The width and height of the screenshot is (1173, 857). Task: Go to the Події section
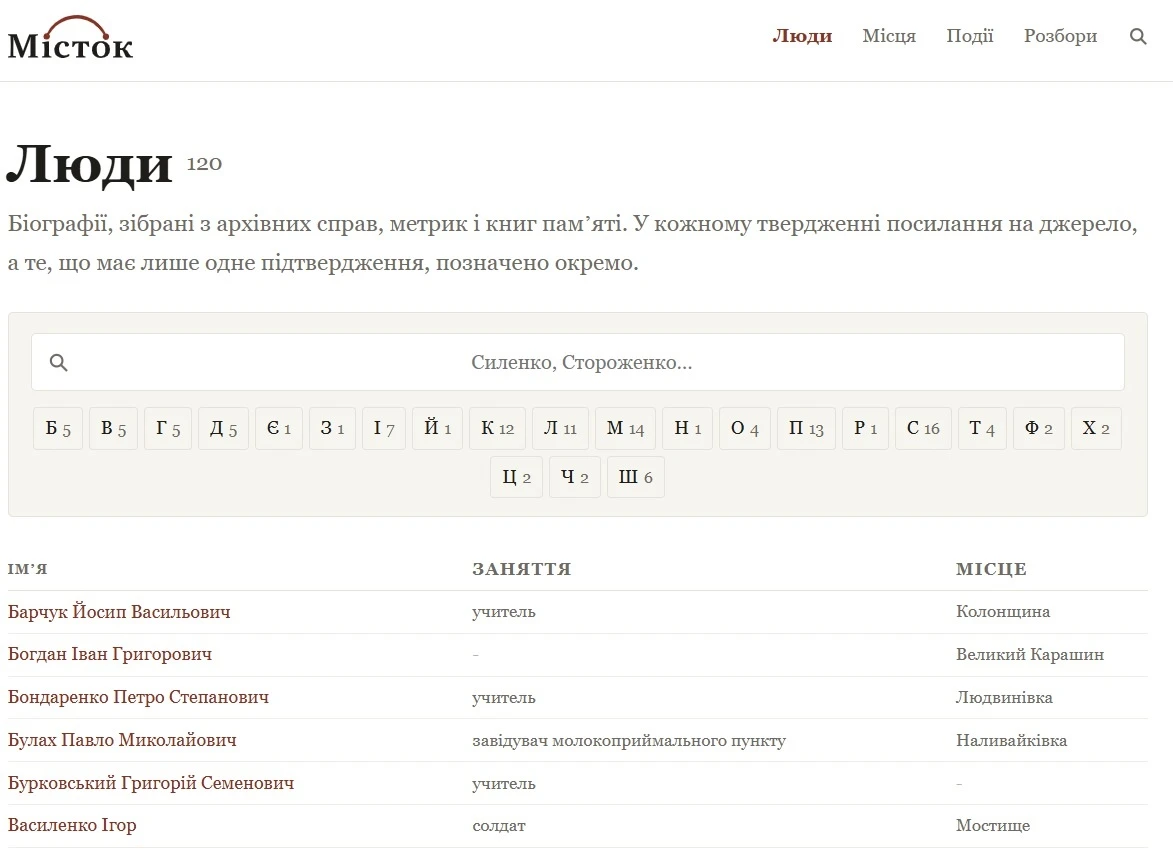tap(970, 36)
